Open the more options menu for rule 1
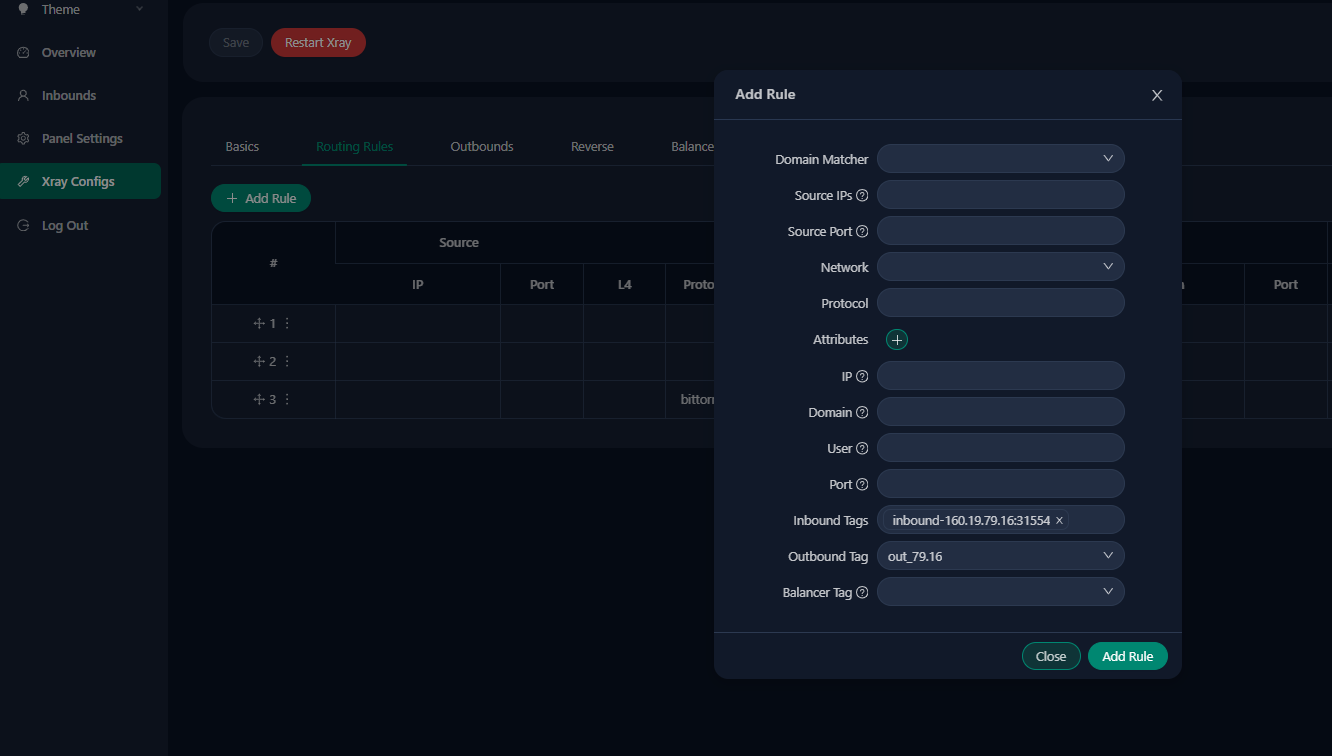 [x=287, y=324]
